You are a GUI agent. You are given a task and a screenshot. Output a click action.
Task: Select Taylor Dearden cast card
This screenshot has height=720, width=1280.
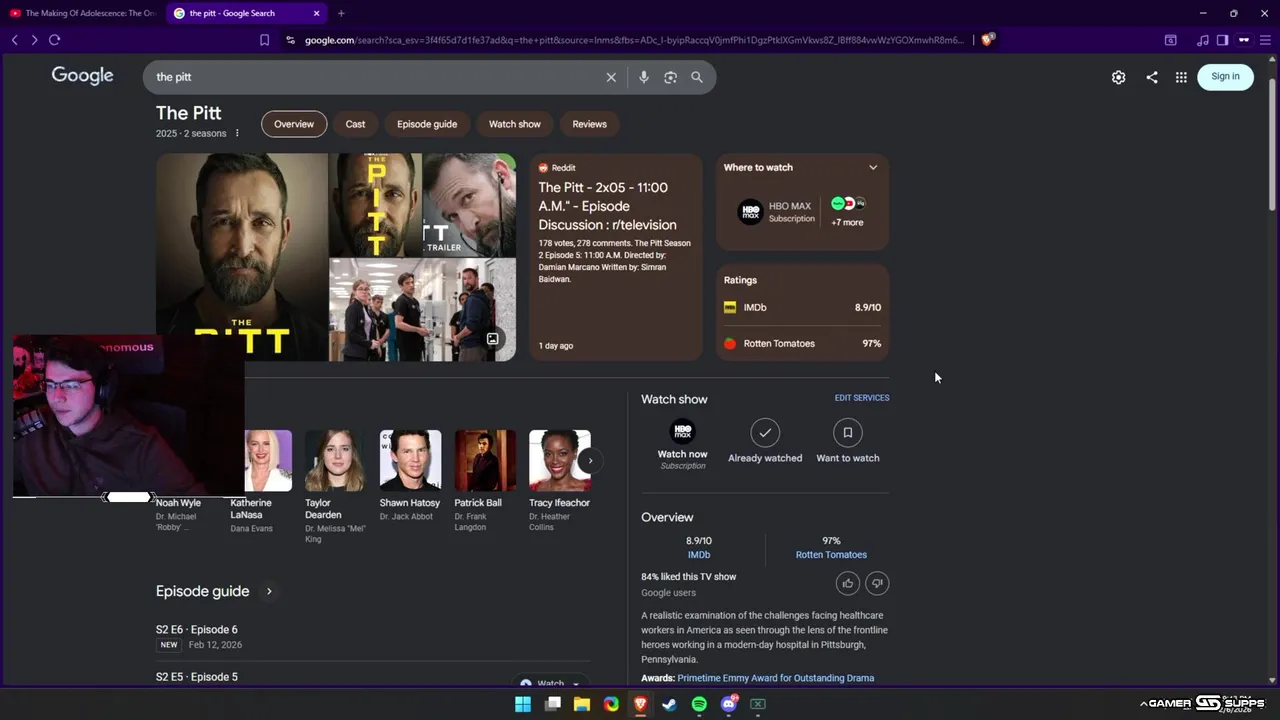pos(335,487)
